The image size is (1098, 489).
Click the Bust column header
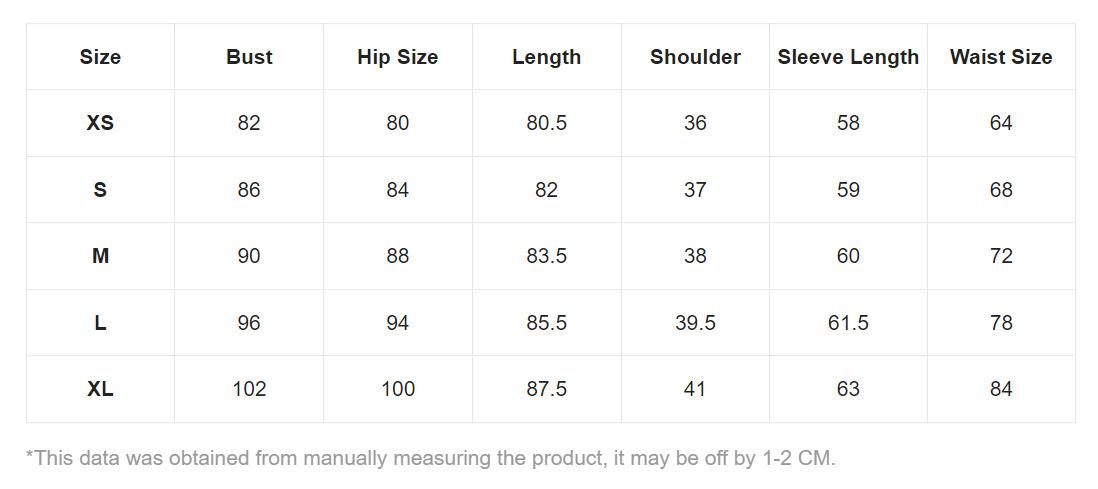[249, 57]
